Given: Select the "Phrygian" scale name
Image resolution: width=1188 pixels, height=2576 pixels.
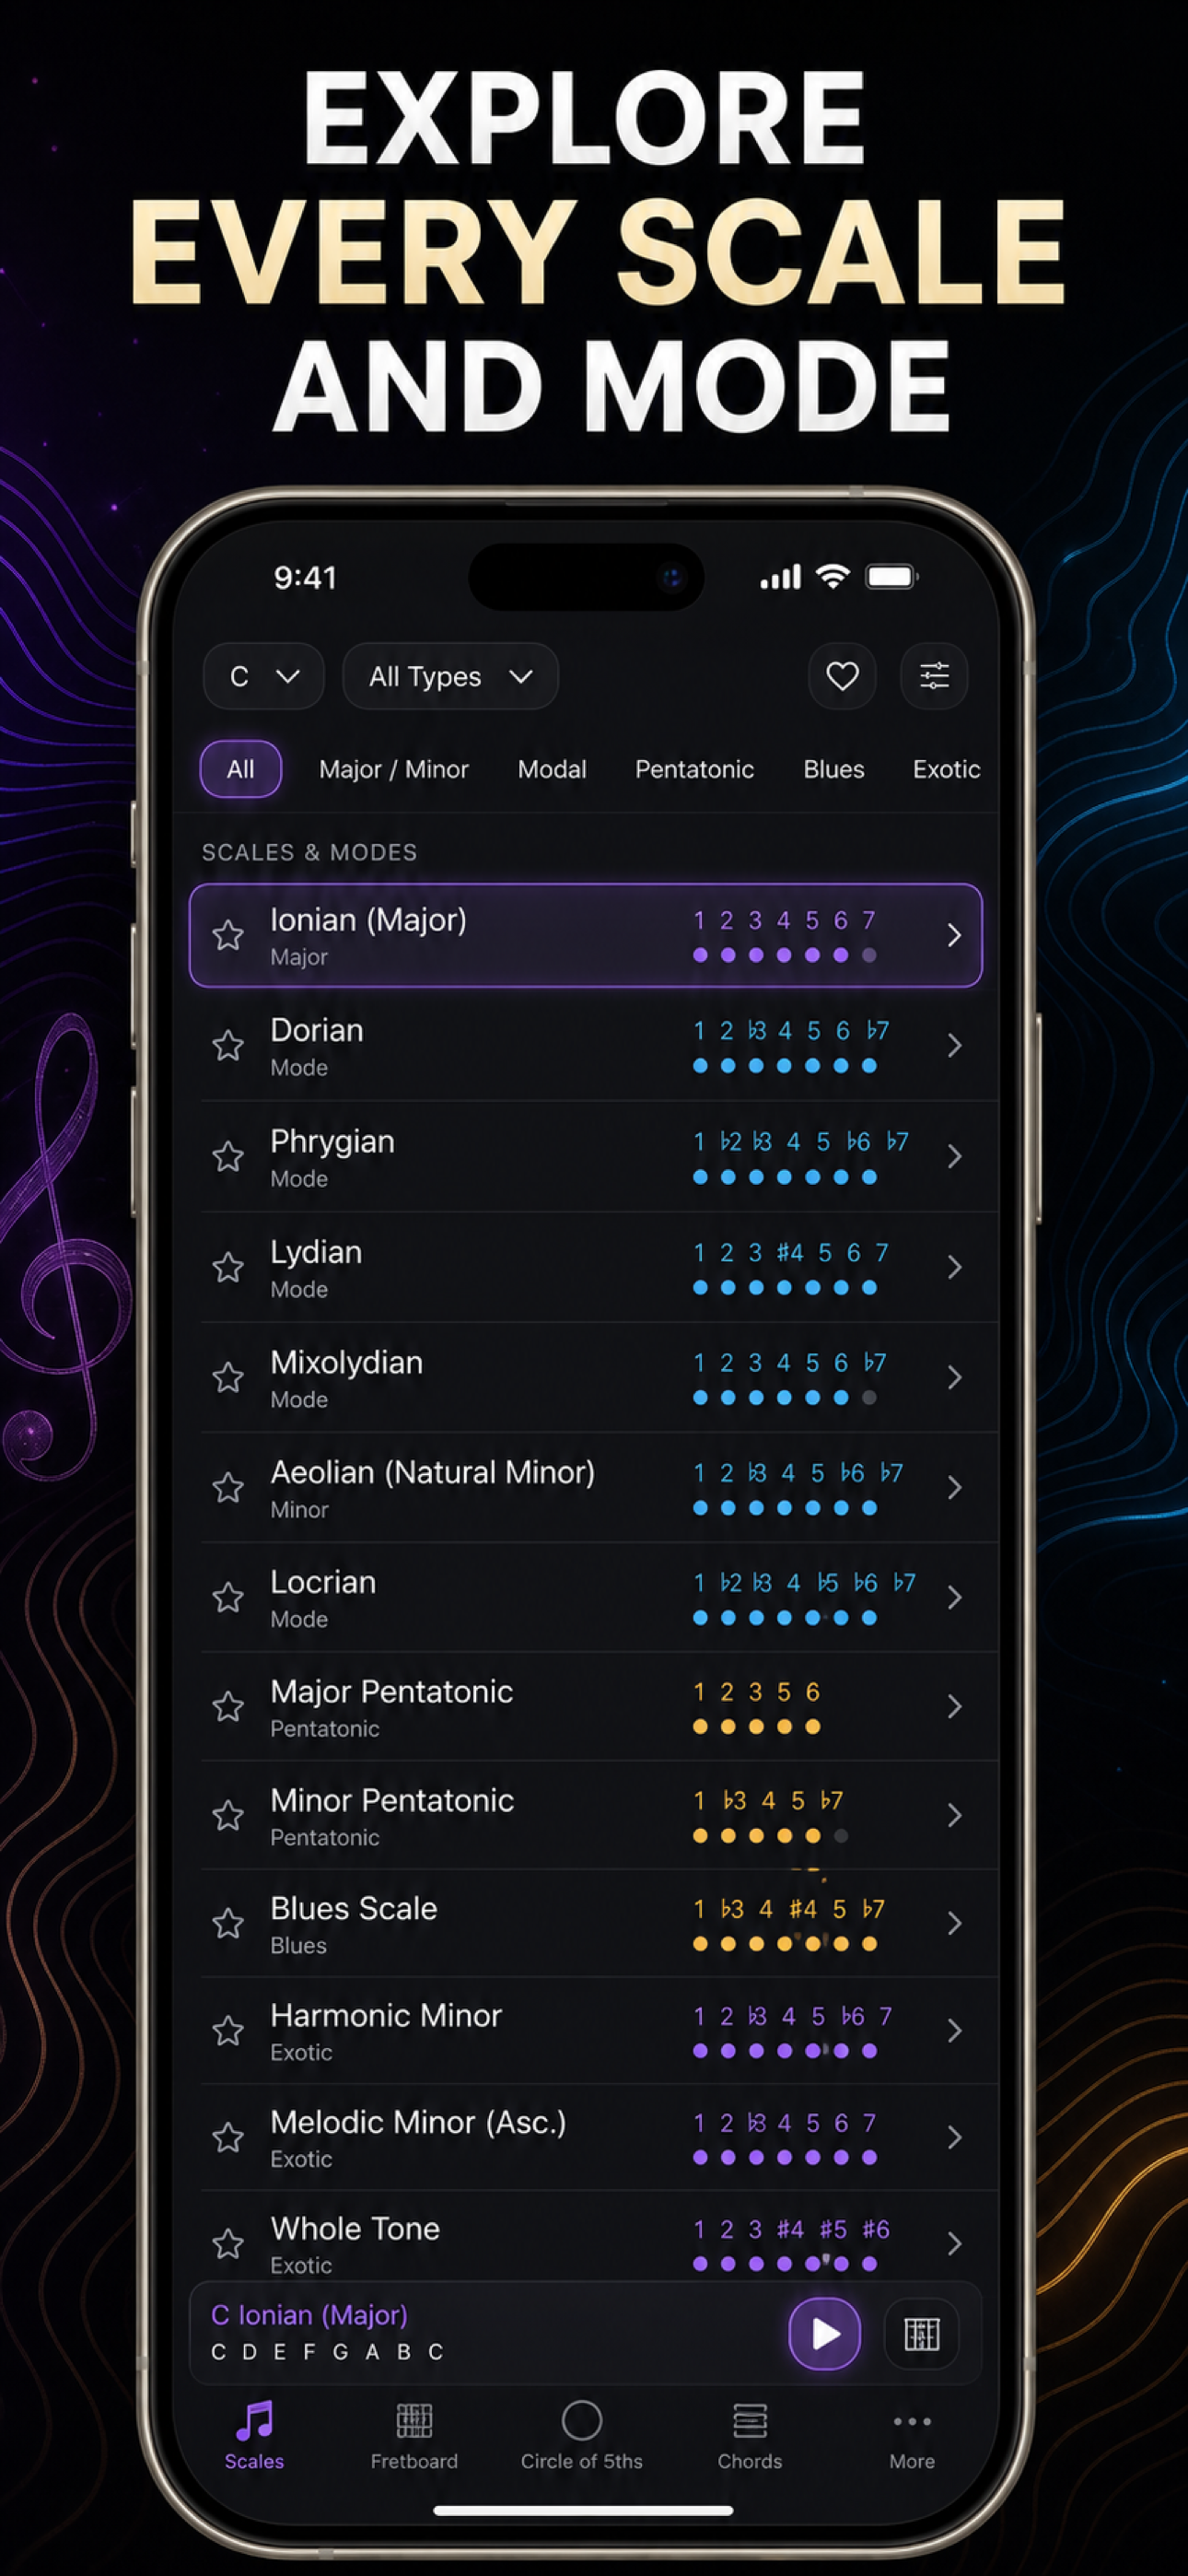Looking at the screenshot, I should coord(332,1142).
